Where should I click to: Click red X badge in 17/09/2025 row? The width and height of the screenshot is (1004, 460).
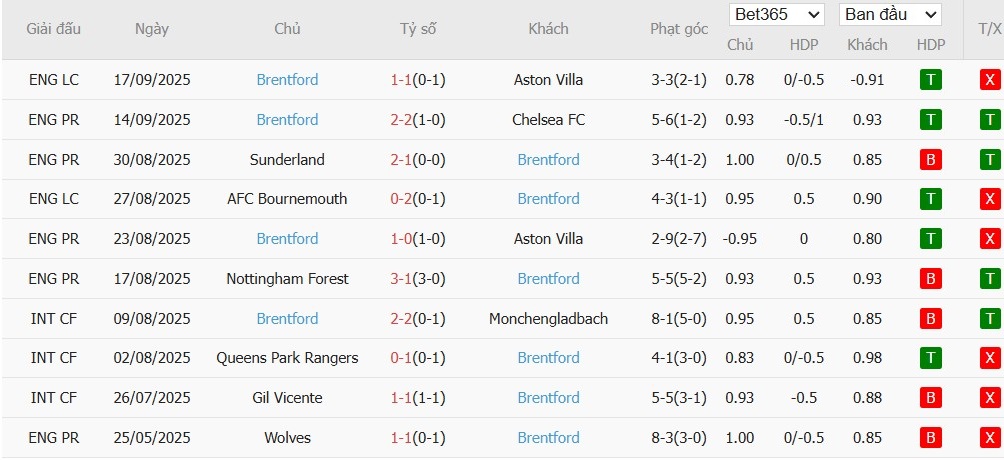(990, 80)
